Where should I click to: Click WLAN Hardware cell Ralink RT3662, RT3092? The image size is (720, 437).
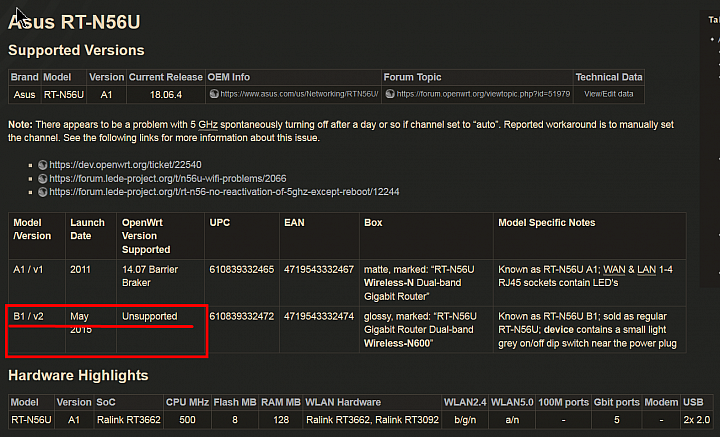[x=372, y=420]
